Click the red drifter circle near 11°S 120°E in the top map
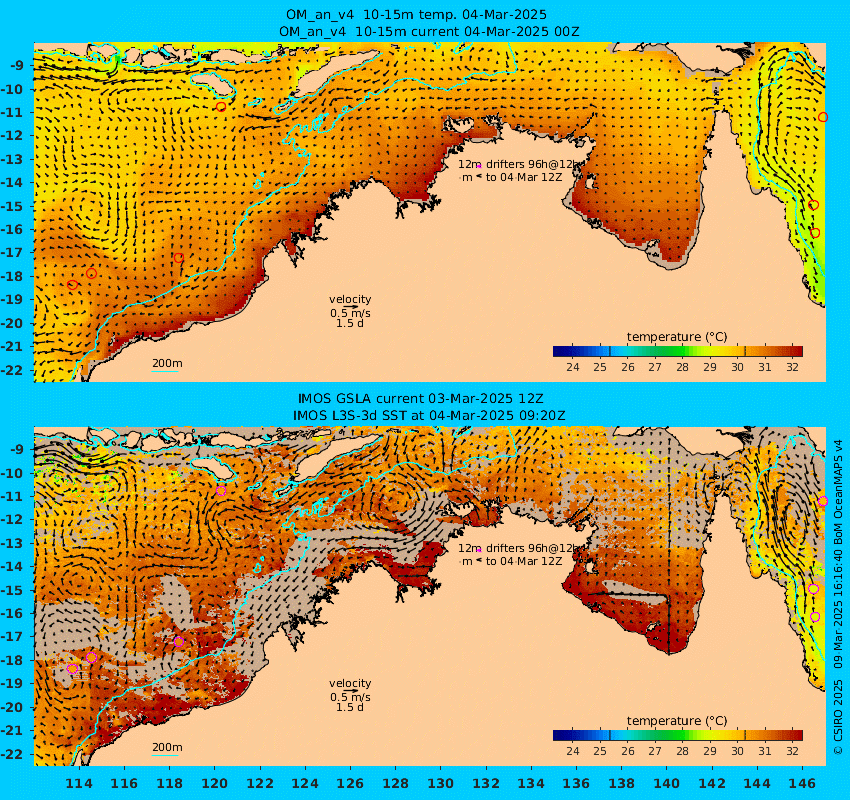The image size is (850, 800). point(221,107)
